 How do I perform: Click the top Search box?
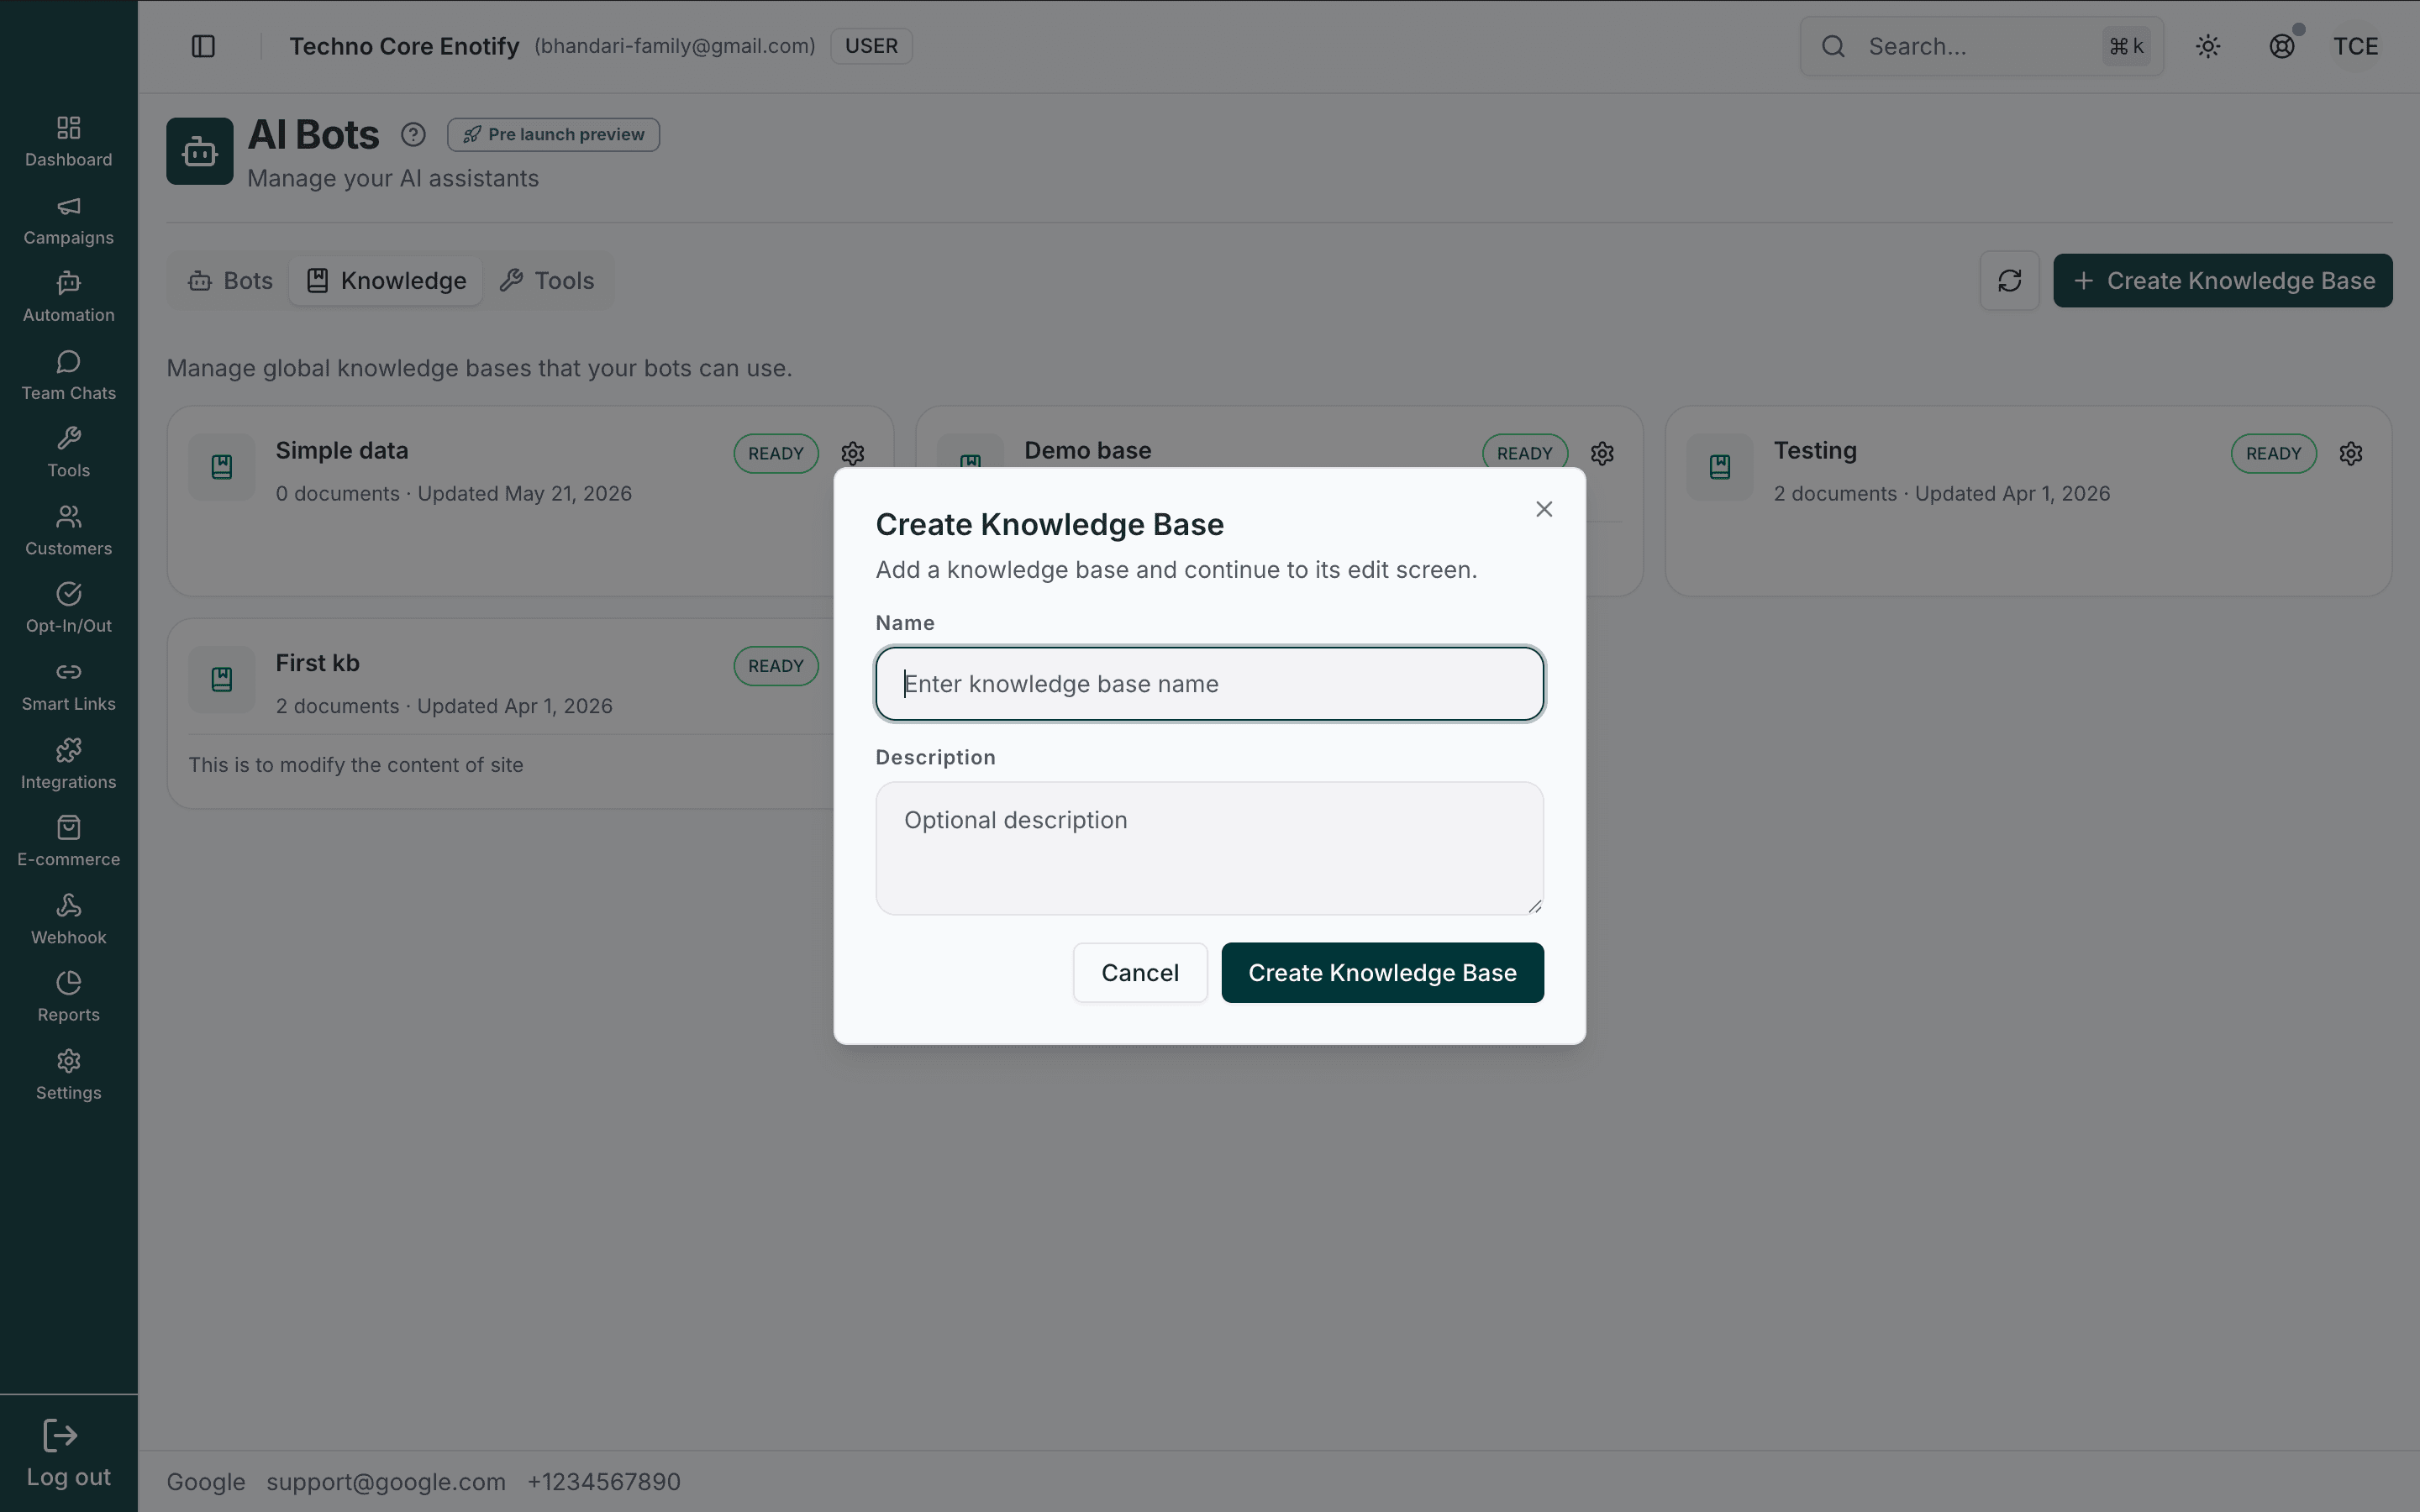[x=1981, y=46]
